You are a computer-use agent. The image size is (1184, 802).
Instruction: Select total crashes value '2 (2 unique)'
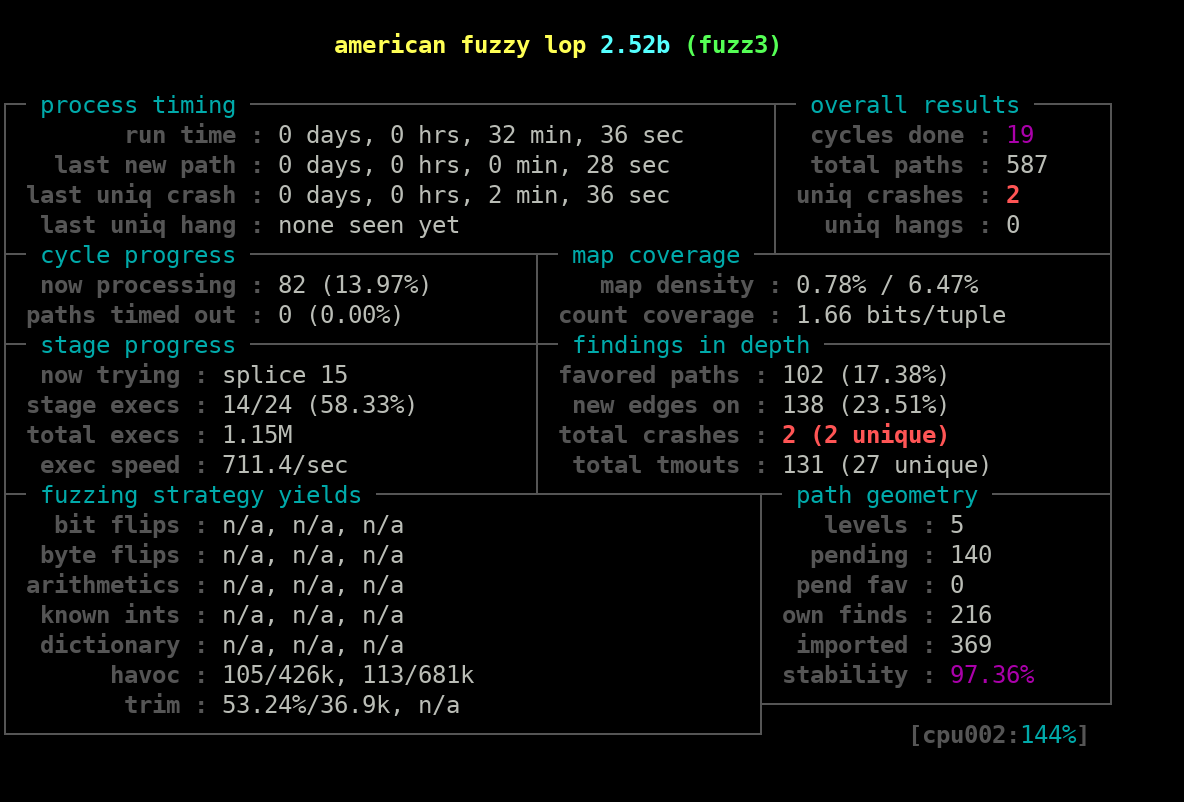click(x=865, y=435)
